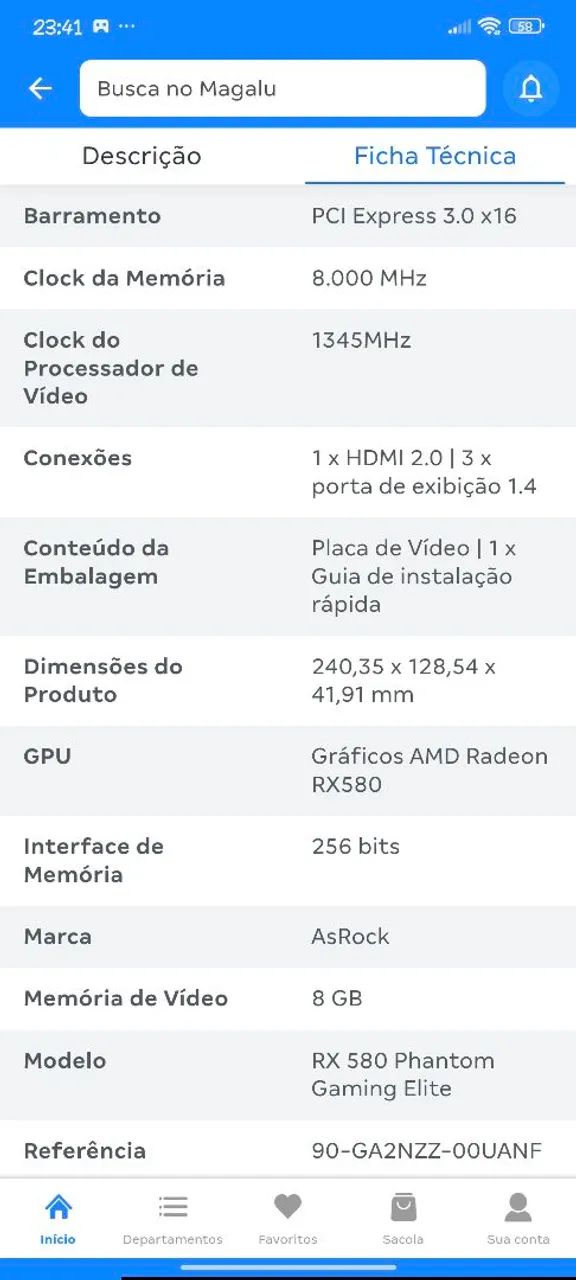Viewport: 576px width, 1280px height.
Task: Tap the Clock da Memória value
Action: click(x=366, y=278)
